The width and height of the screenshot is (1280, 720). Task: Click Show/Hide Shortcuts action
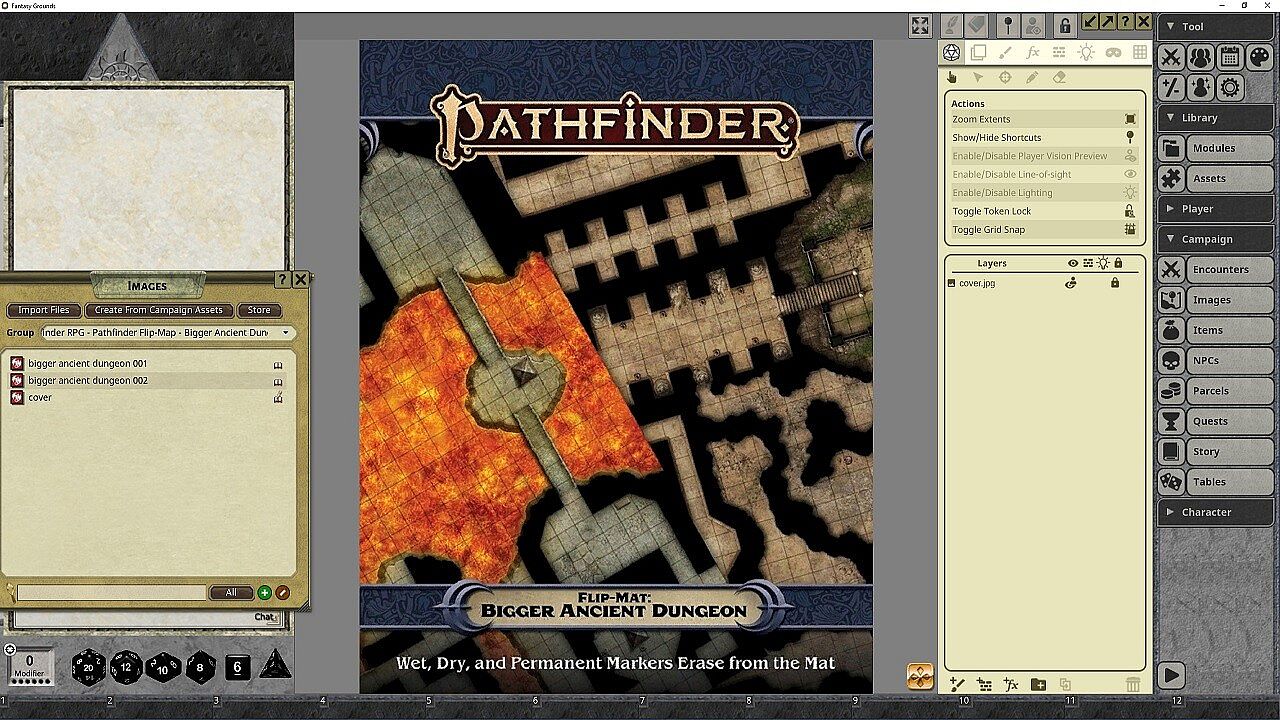(x=1044, y=138)
